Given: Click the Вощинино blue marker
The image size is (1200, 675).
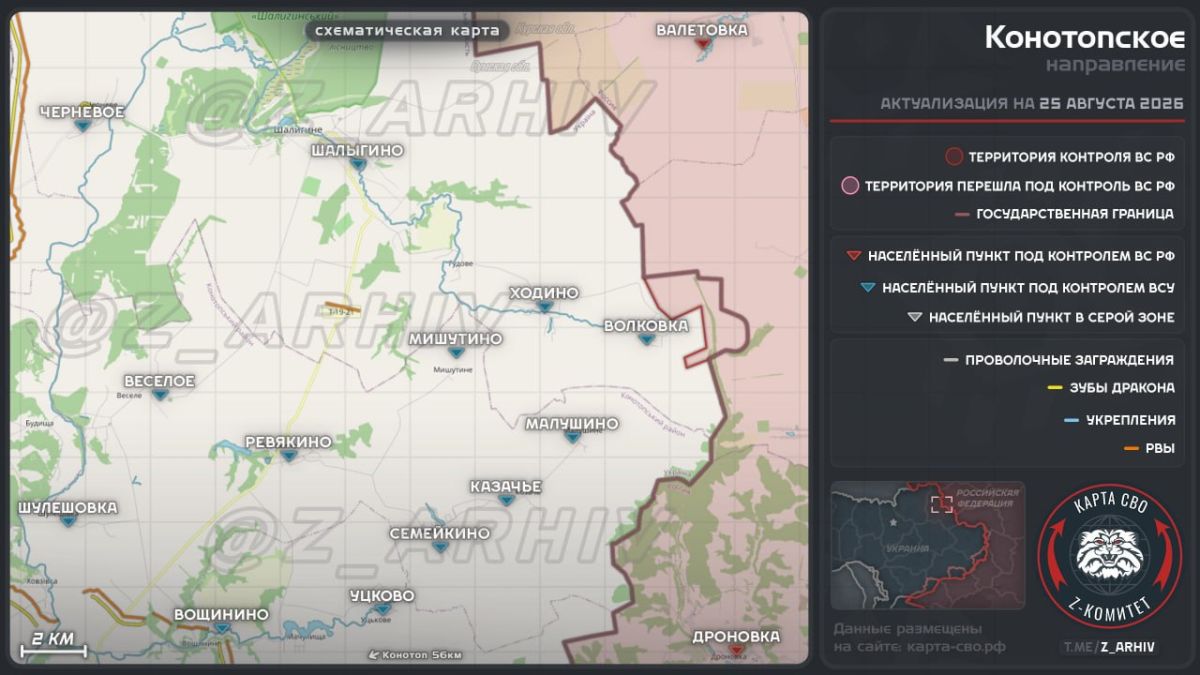Looking at the screenshot, I should click(221, 628).
